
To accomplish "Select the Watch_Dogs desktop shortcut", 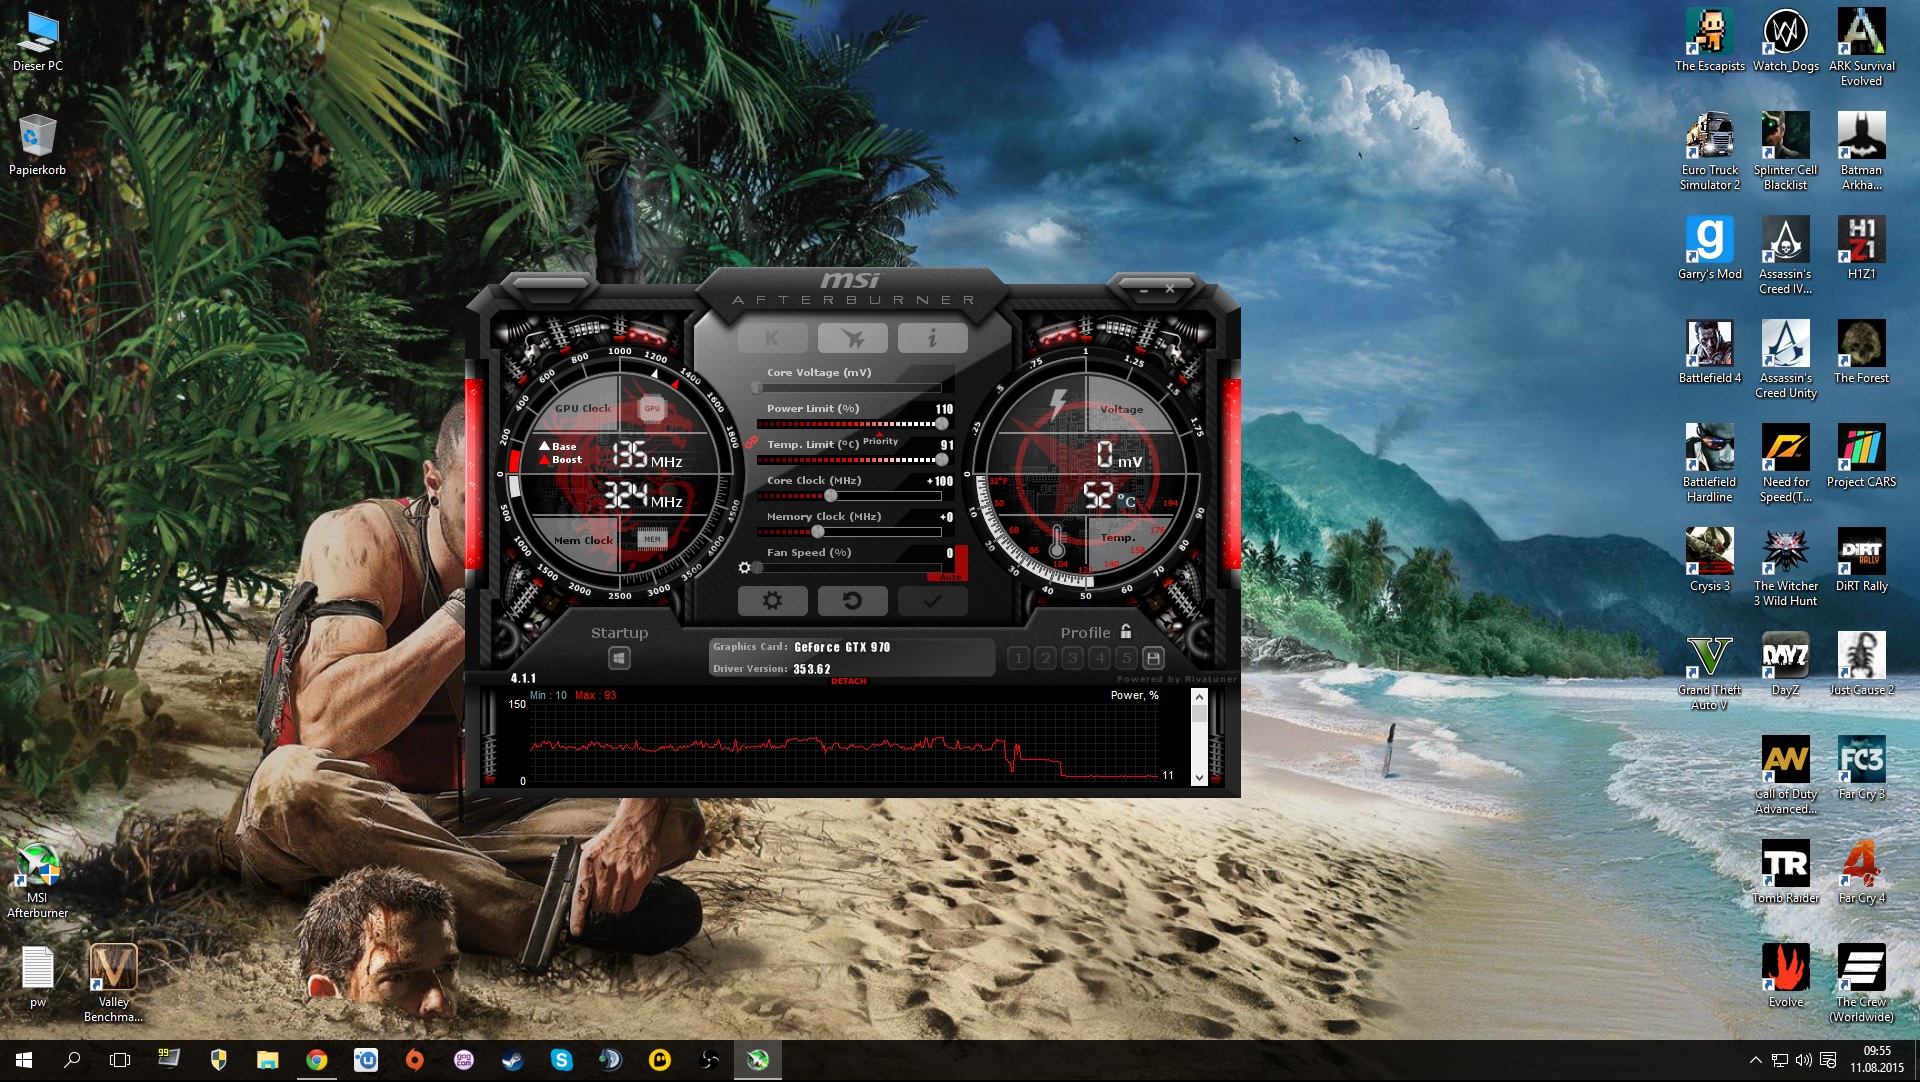I will click(1785, 40).
